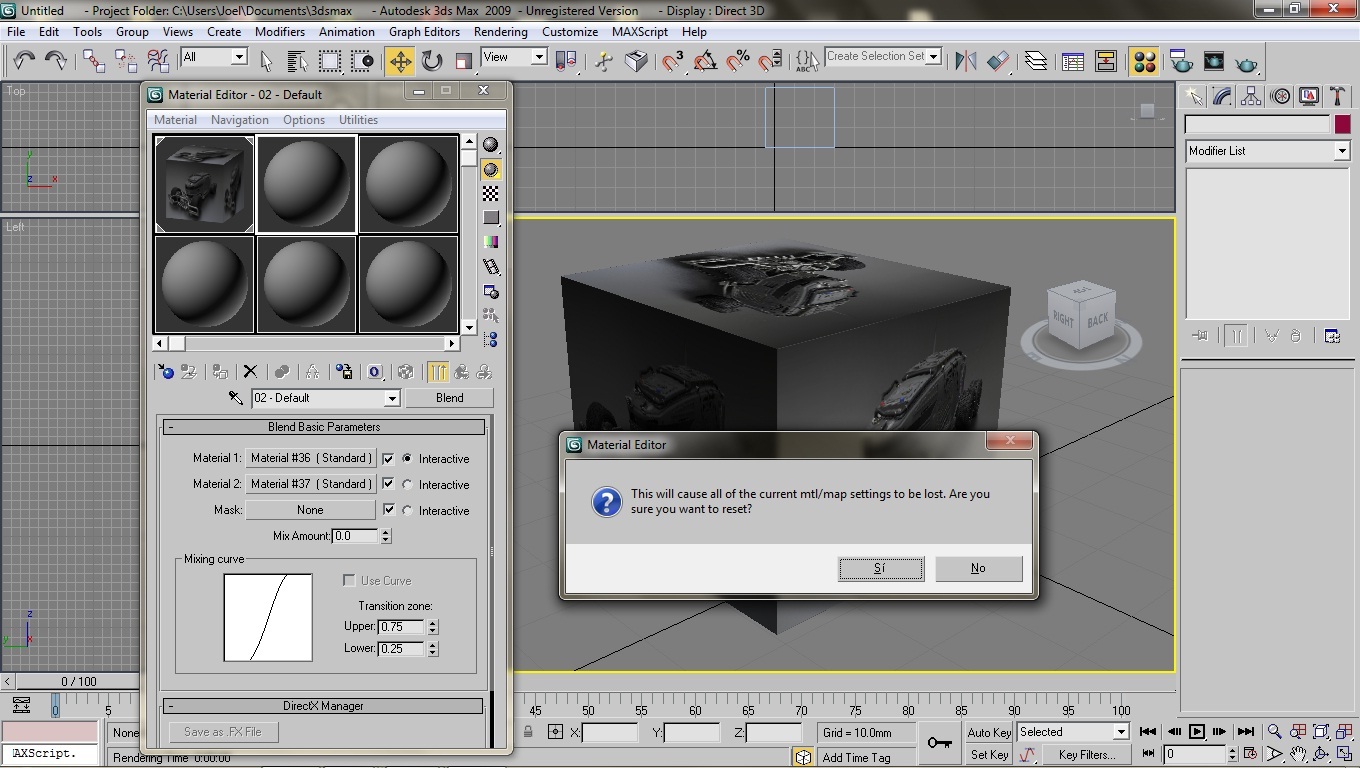The height and width of the screenshot is (768, 1360).
Task: Open the MAXScript menu
Action: point(640,32)
